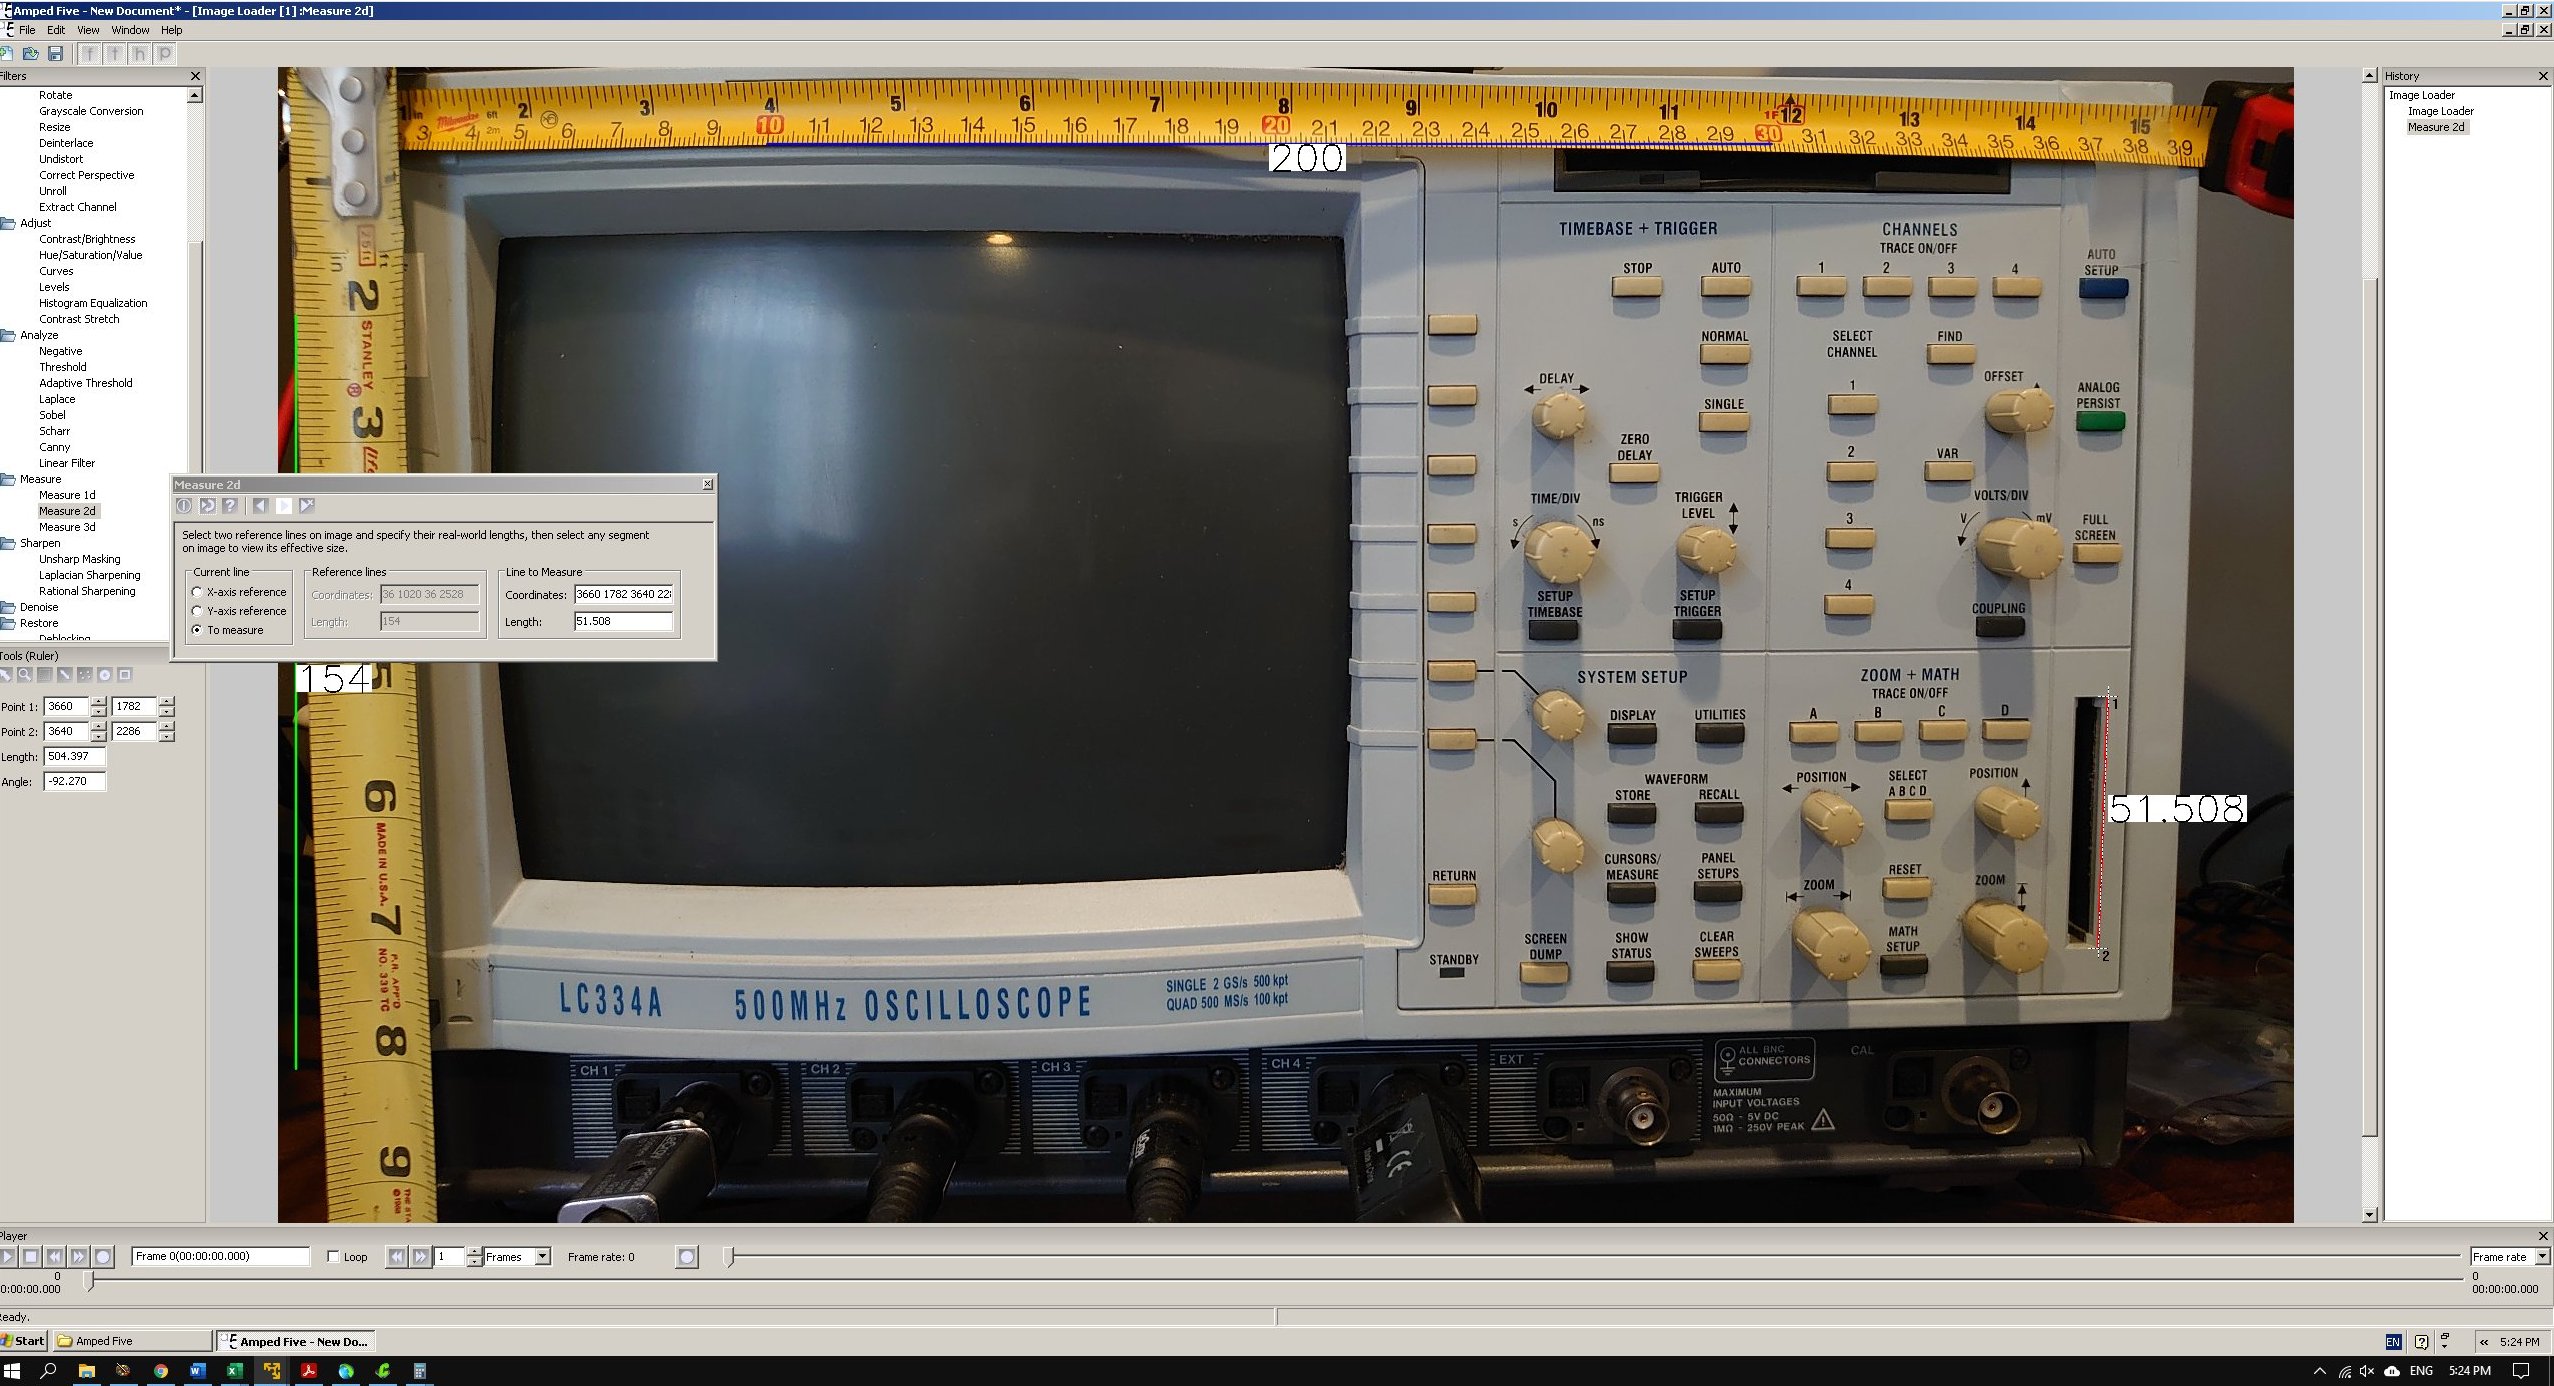Click the Stop button in Player panel
Image resolution: width=2554 pixels, height=1386 pixels.
[x=31, y=1257]
